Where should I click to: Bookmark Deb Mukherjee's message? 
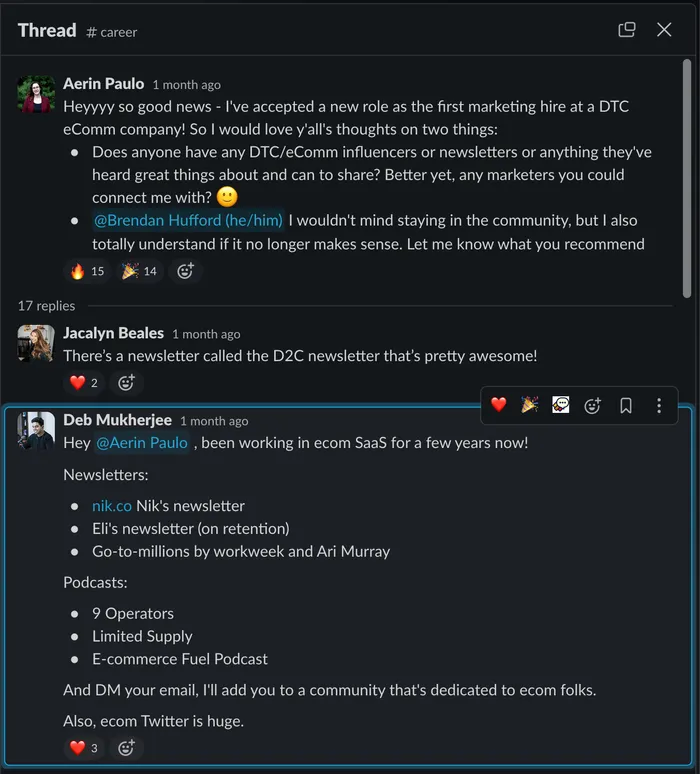coord(625,405)
